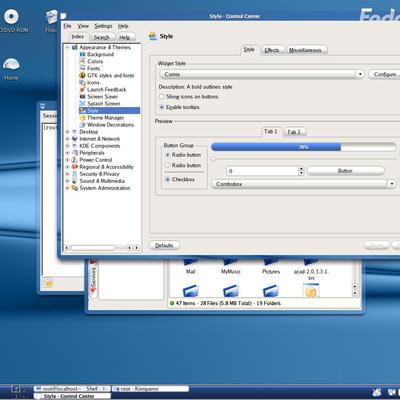Image resolution: width=400 pixels, height=400 pixels.
Task: Click the System Administration icon
Action: 75,188
